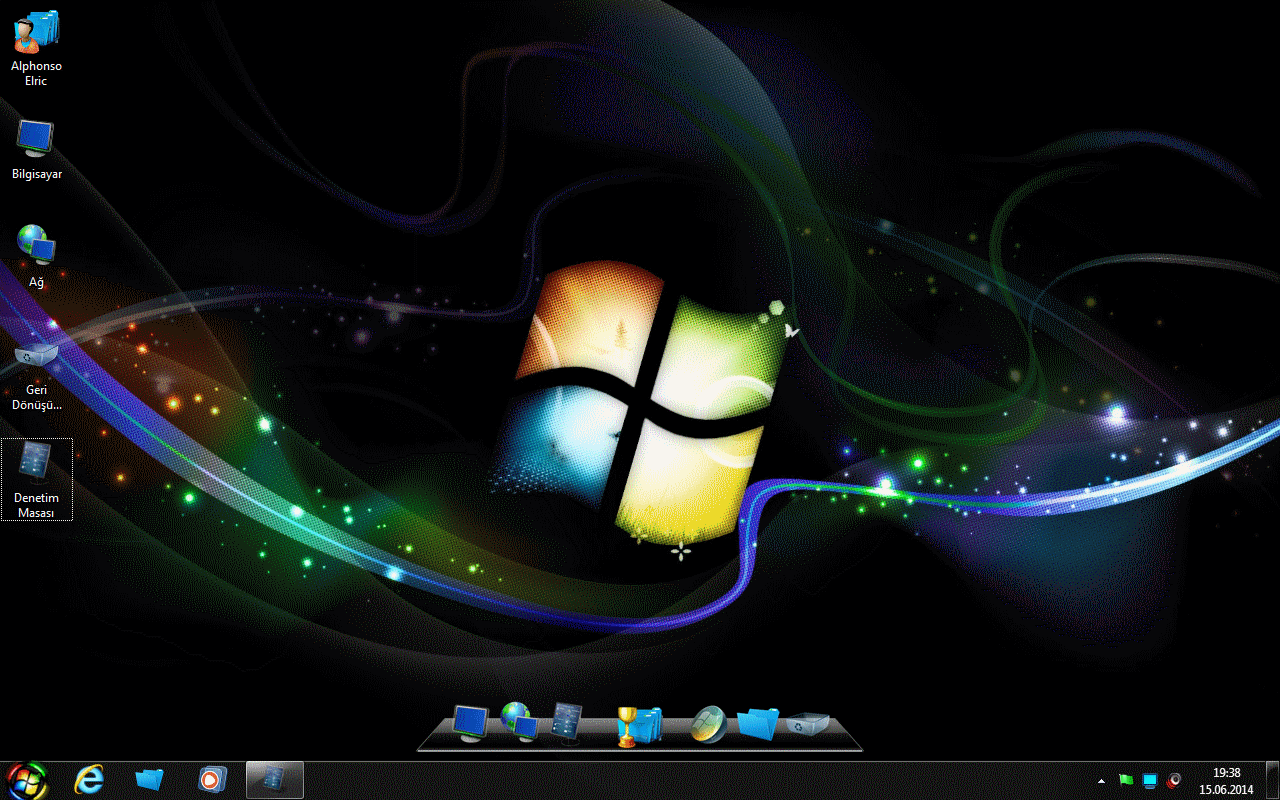This screenshot has height=800, width=1280.
Task: Unmute the speaker in the system tray
Action: tap(1172, 781)
